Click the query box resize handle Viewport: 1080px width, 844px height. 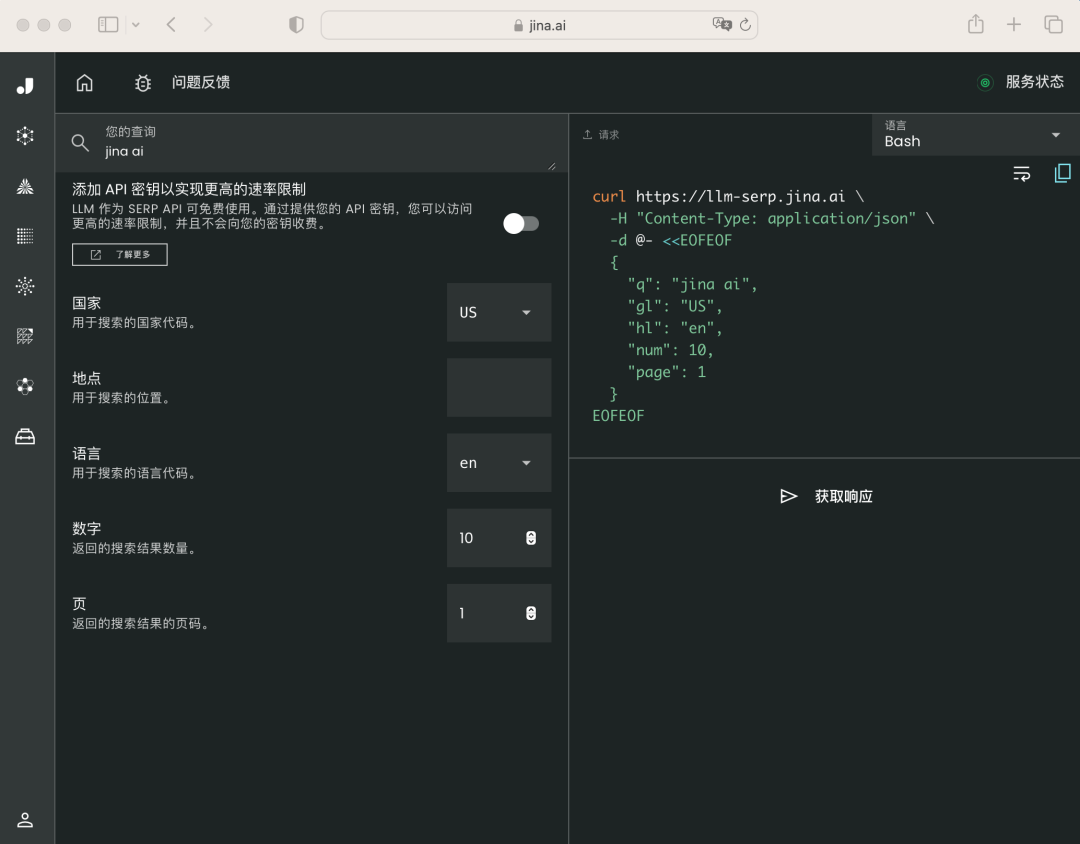pyautogui.click(x=552, y=166)
